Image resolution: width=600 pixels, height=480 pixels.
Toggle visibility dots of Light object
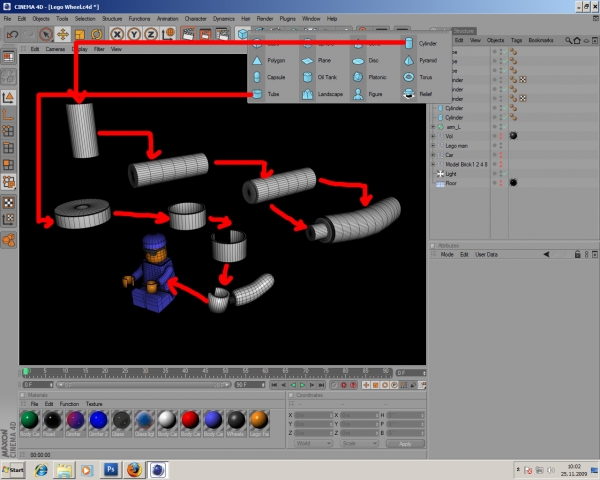point(501,174)
